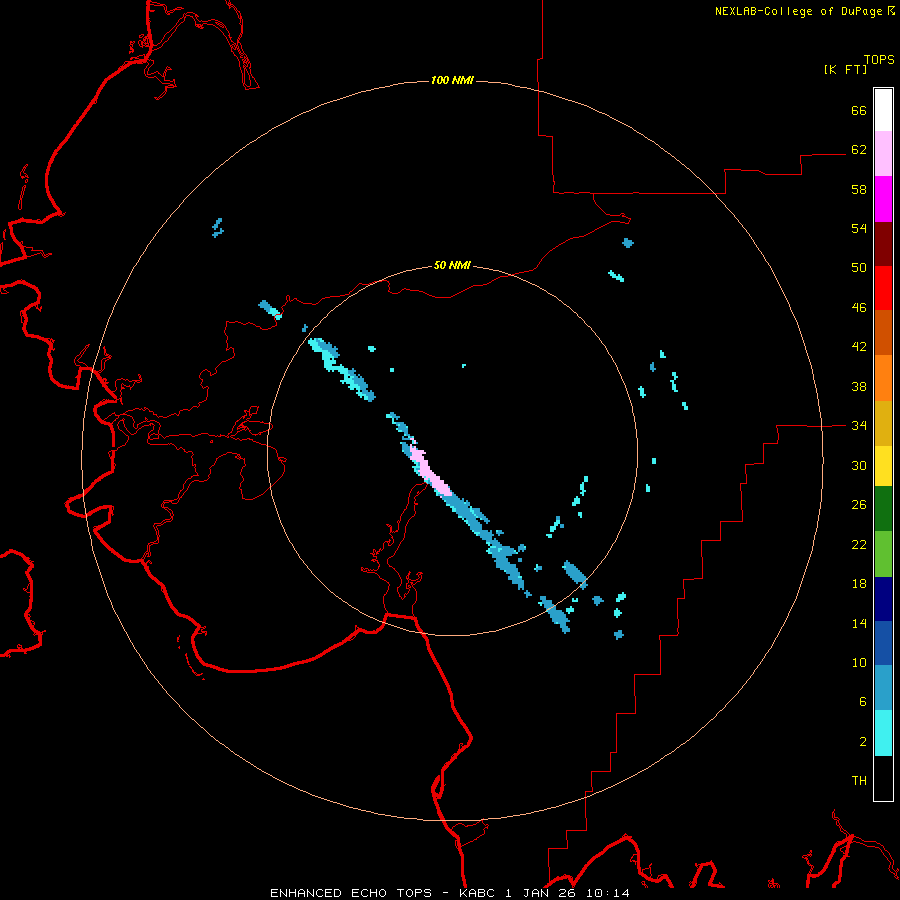Click the pink high echo-top core near radar center
Screen dimensions: 900x900
[429, 472]
